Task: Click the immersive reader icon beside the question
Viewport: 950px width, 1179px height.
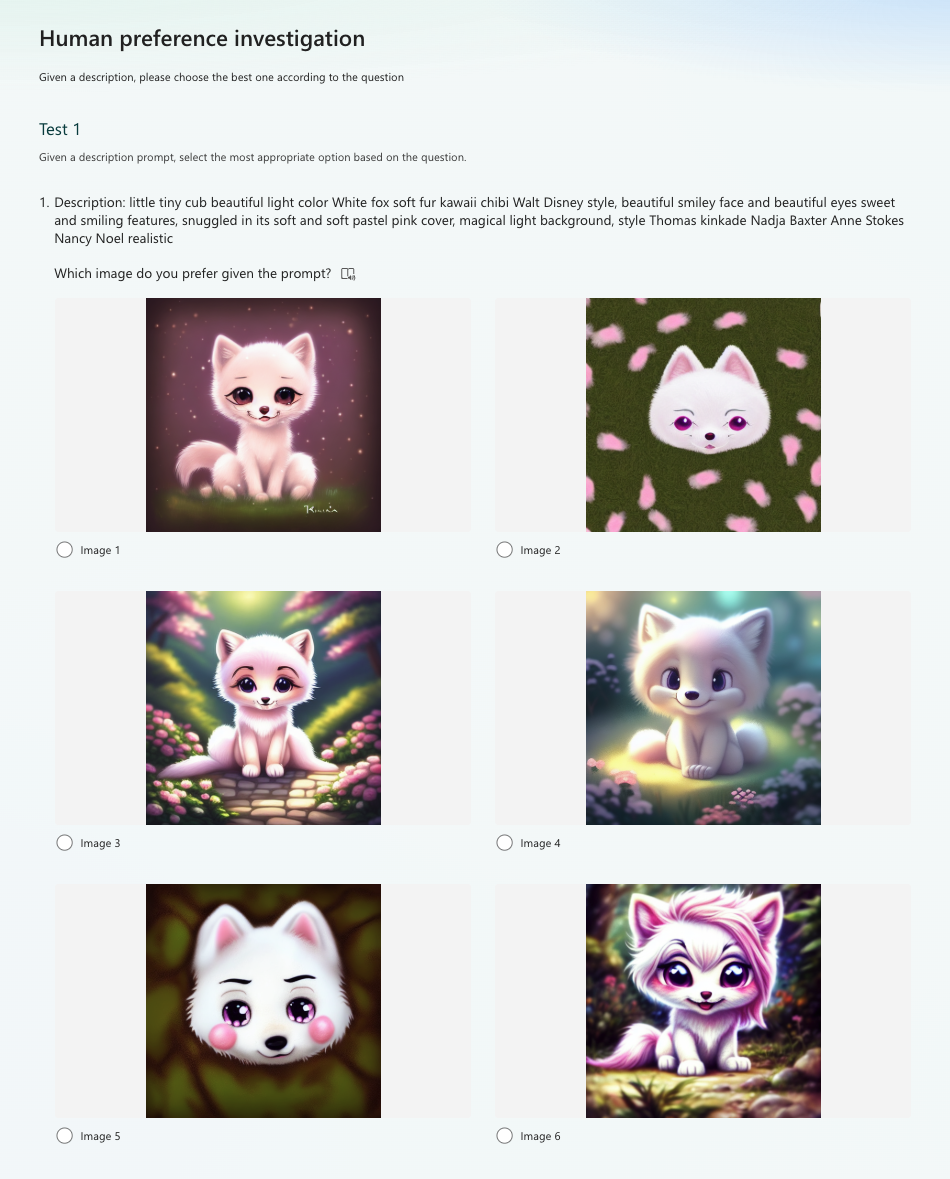Action: click(x=348, y=274)
